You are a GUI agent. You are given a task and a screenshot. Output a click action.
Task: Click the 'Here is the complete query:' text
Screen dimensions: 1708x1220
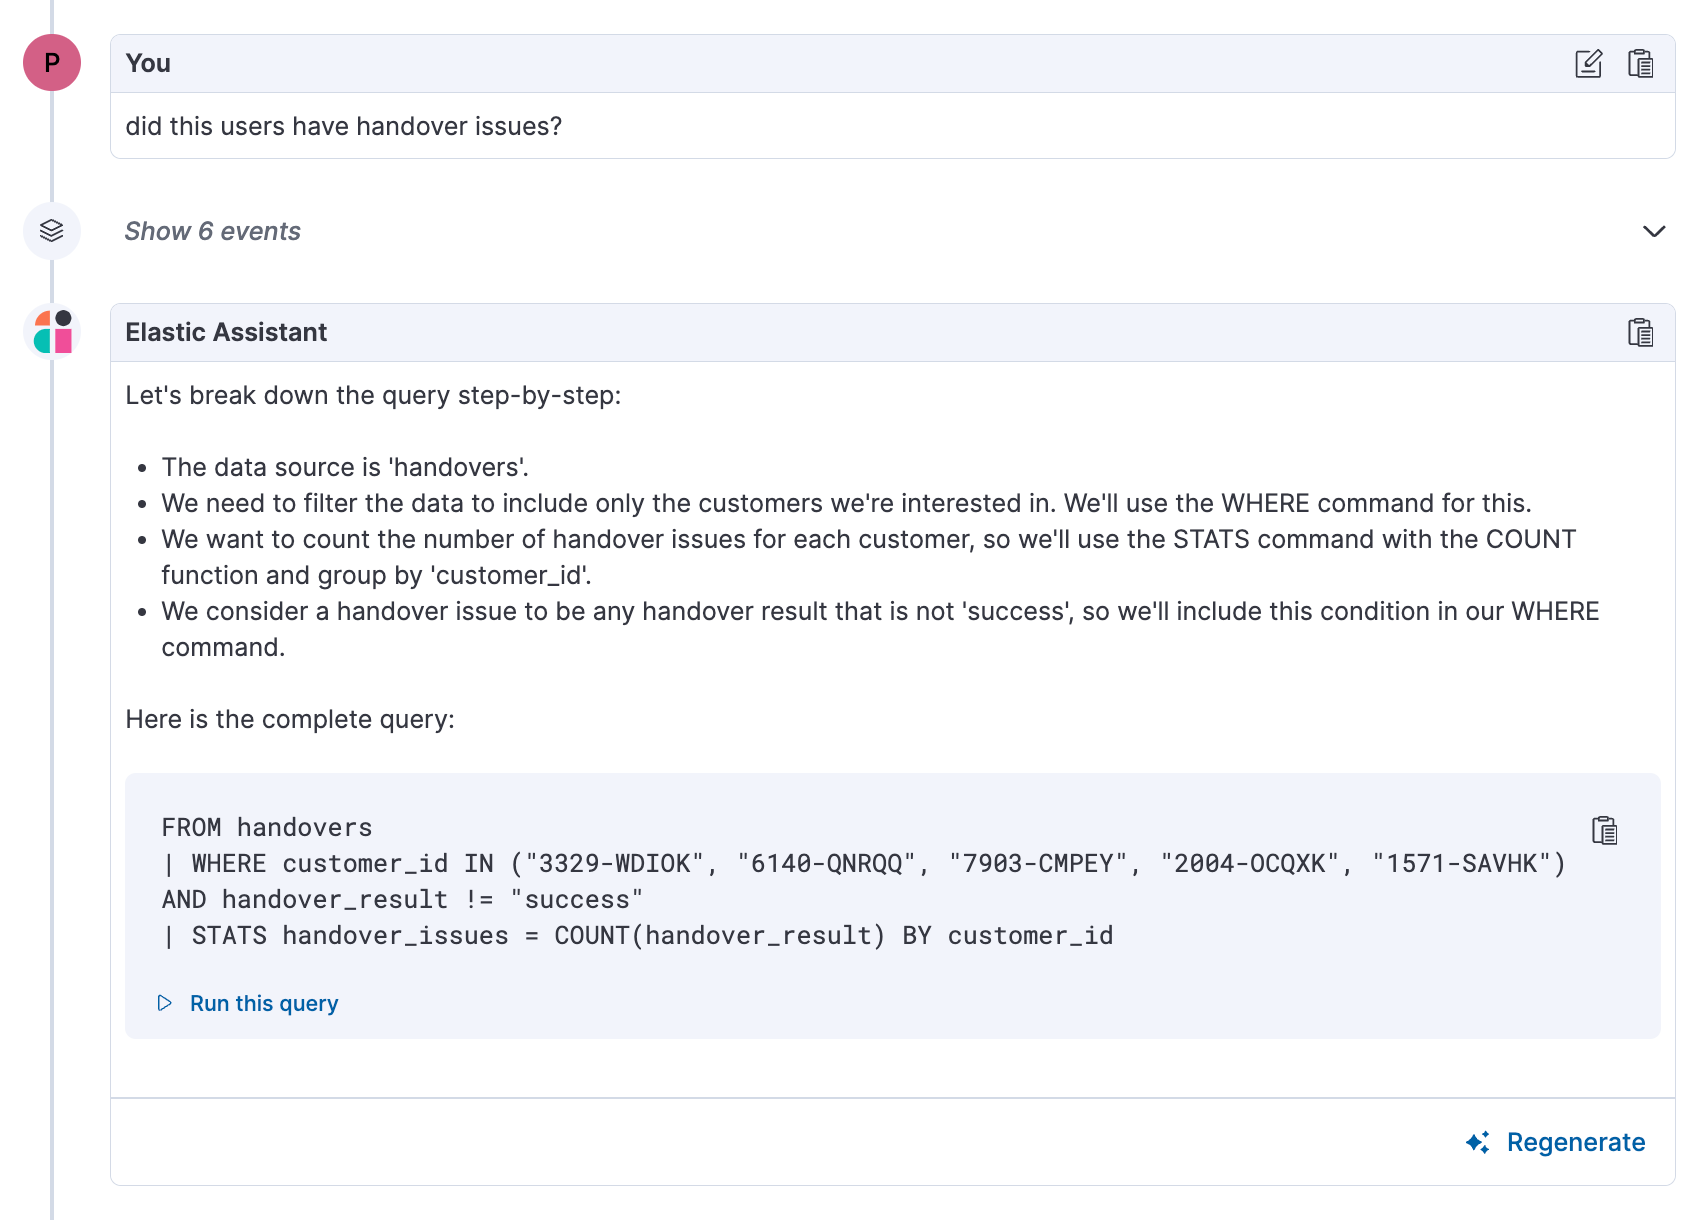[x=290, y=720]
